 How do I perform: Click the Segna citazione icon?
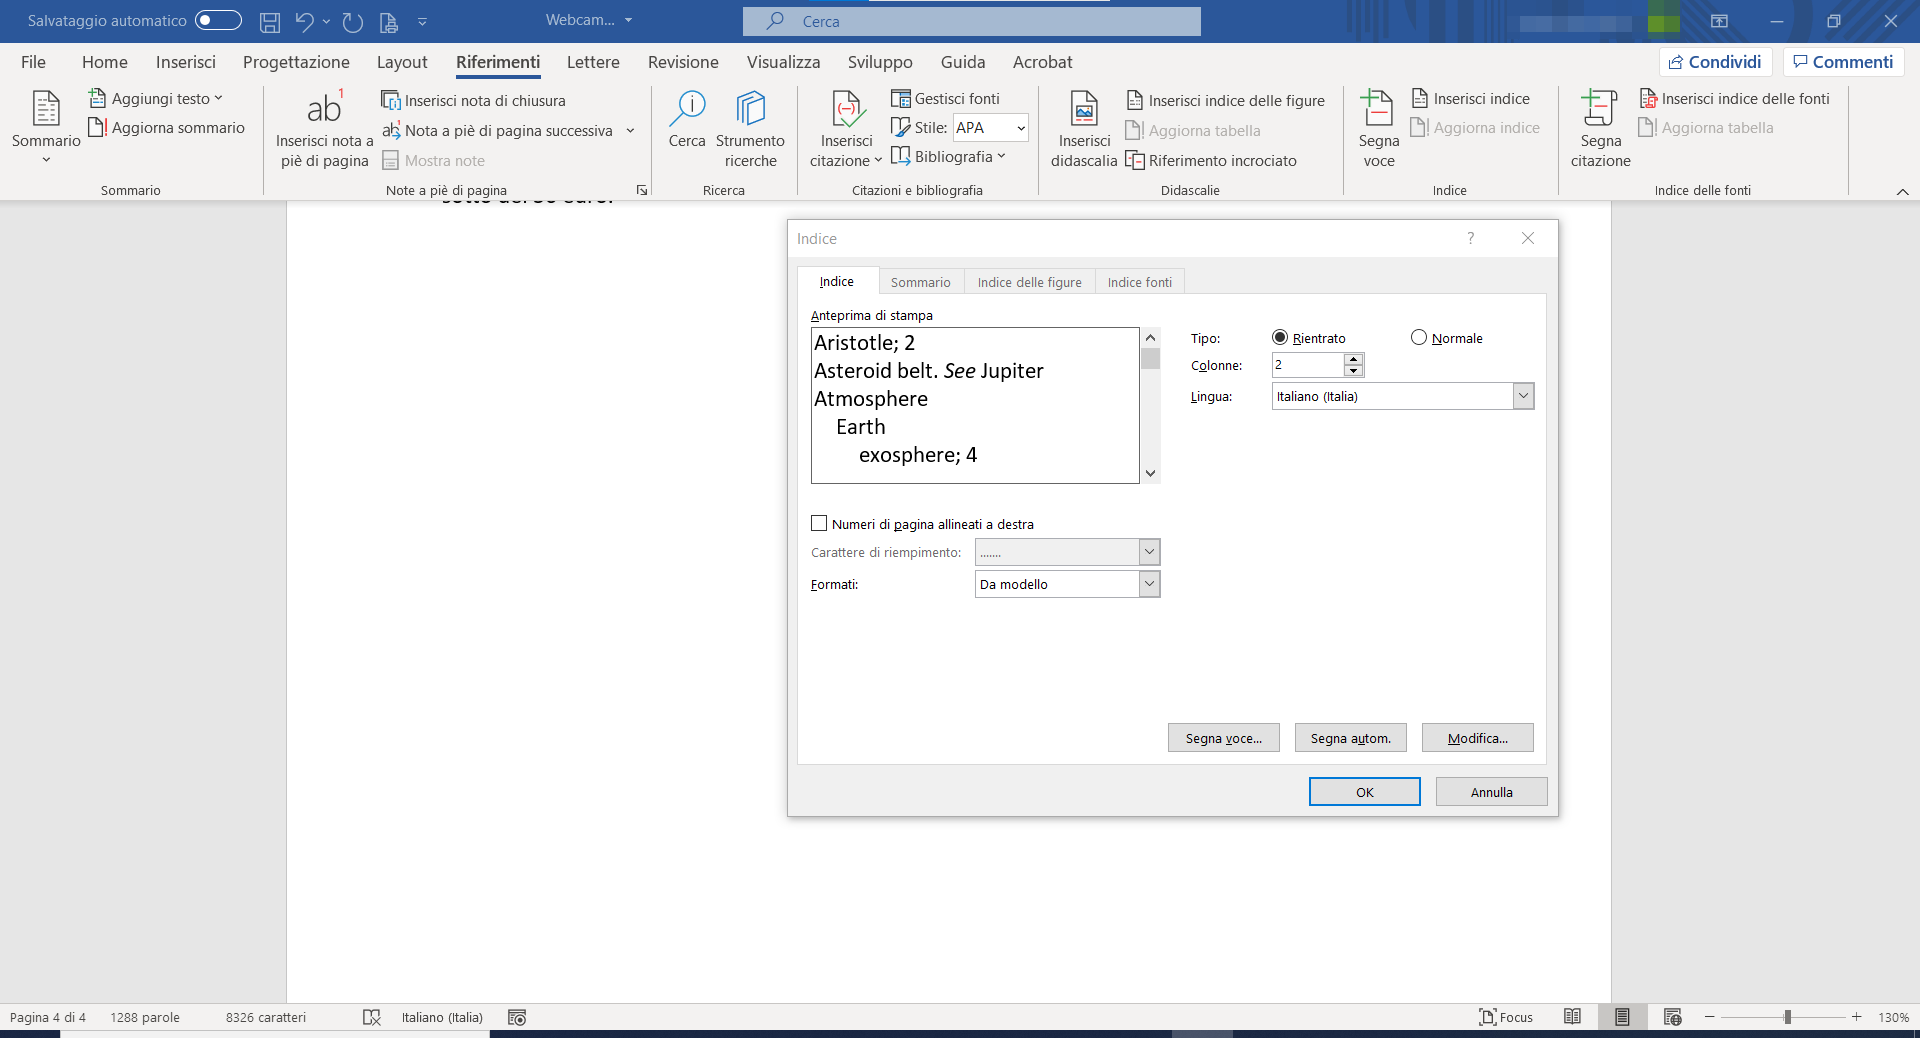pyautogui.click(x=1600, y=108)
